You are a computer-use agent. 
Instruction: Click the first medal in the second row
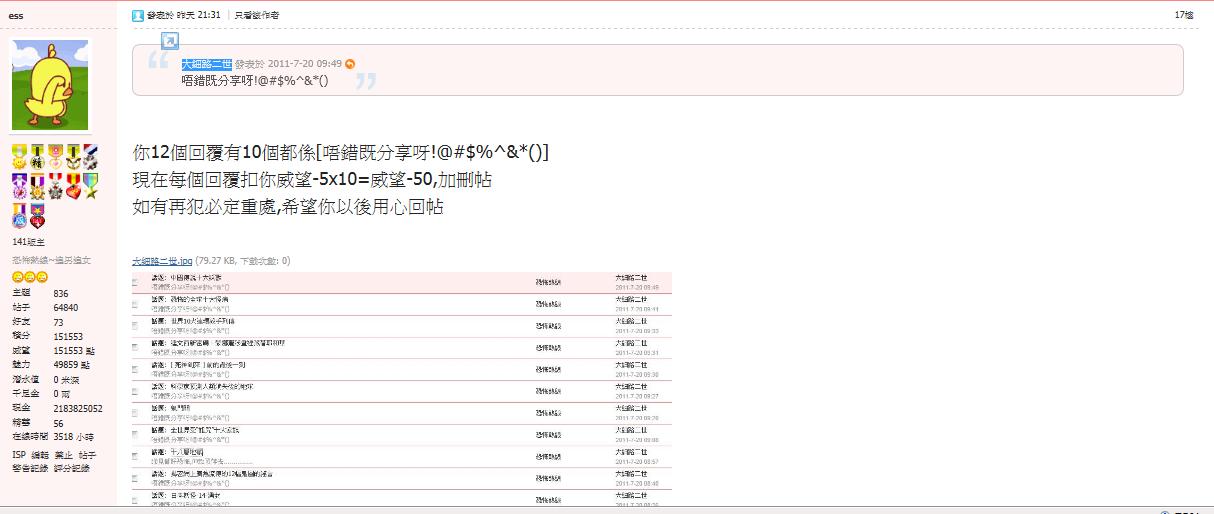pos(19,185)
